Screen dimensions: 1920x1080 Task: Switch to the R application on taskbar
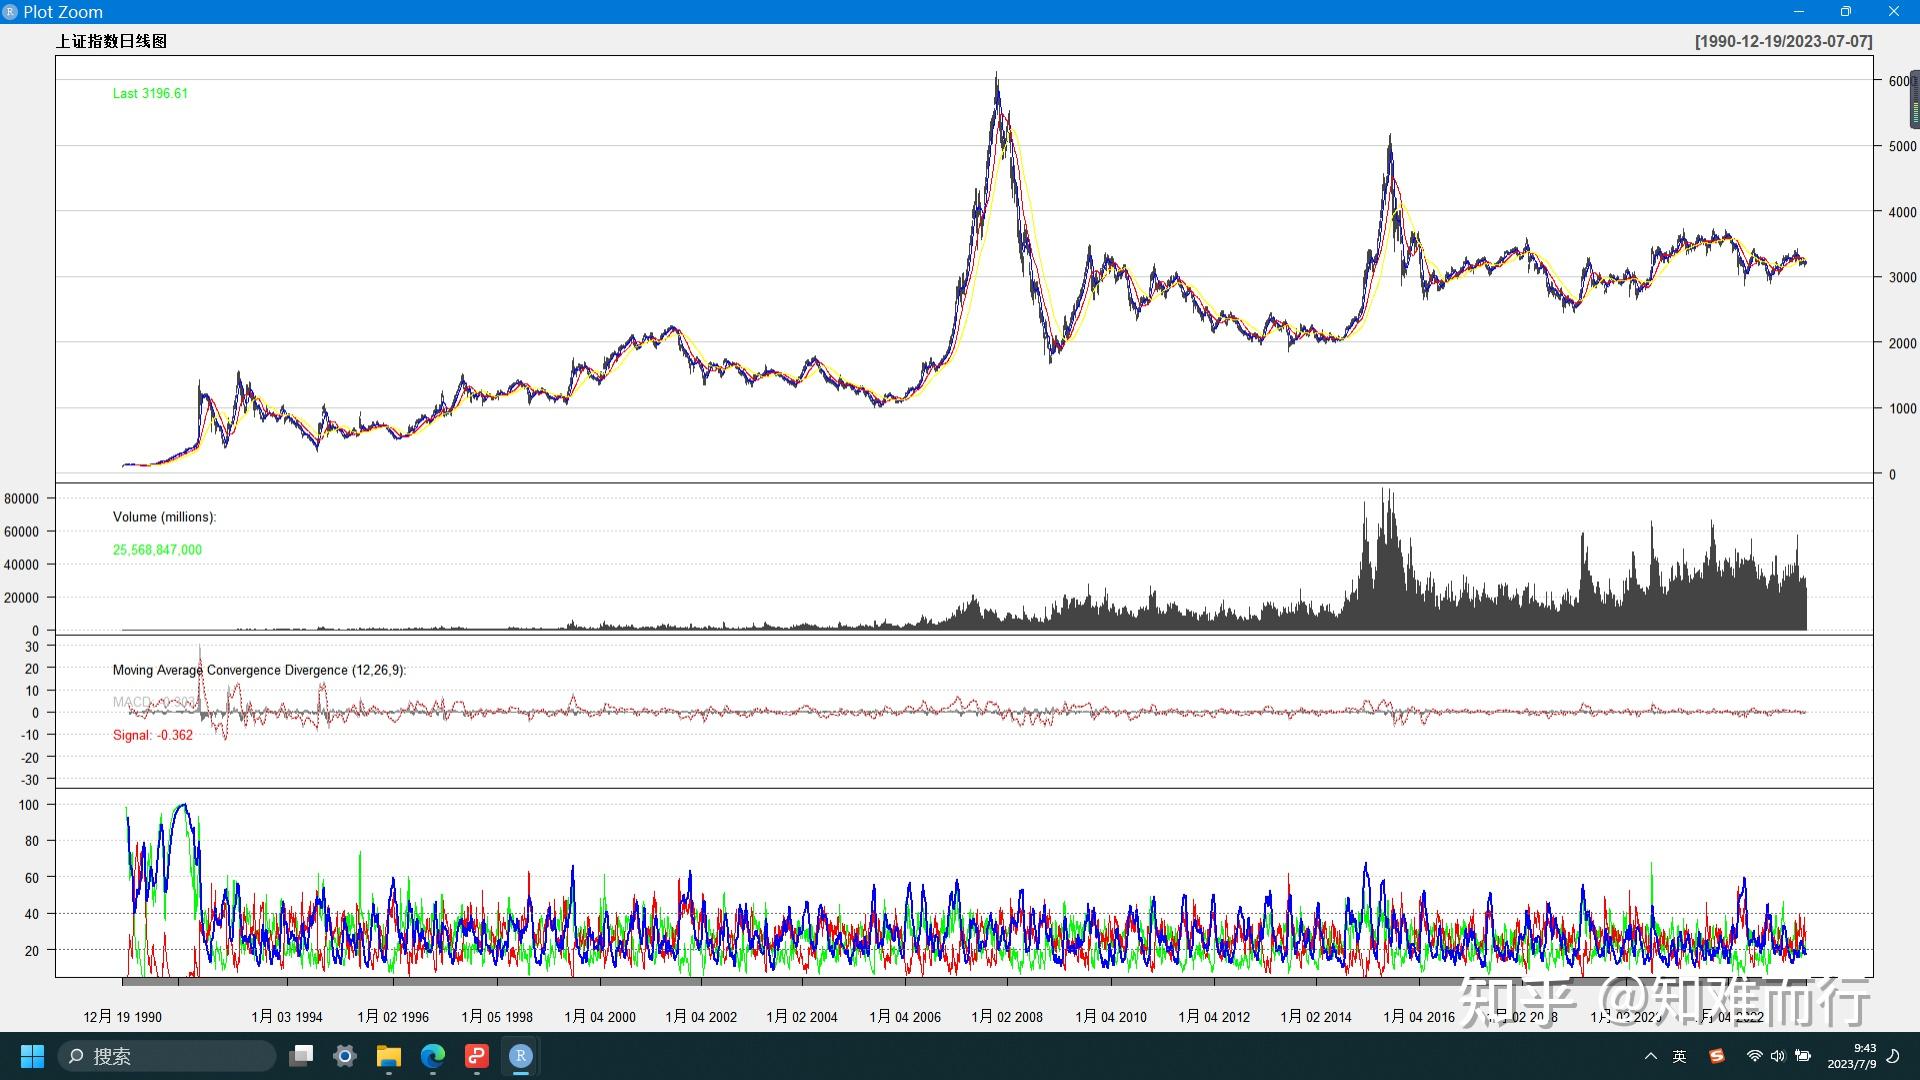(521, 1056)
